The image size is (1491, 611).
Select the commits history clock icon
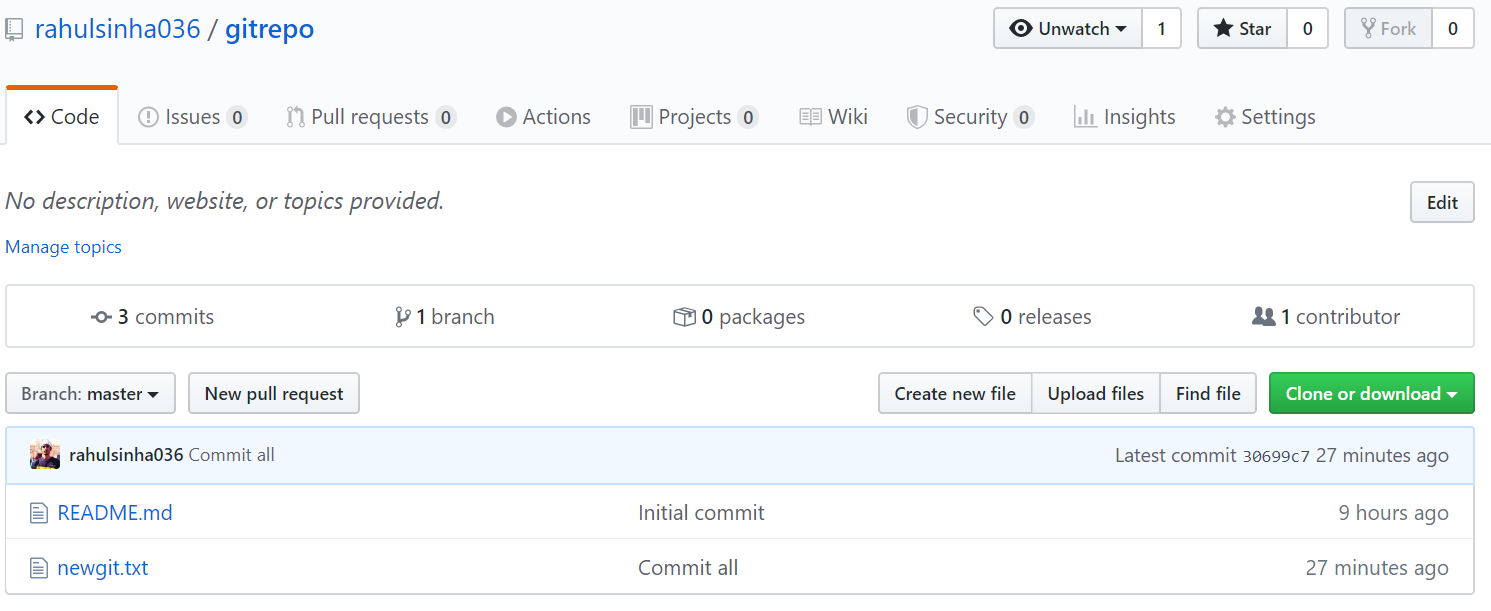click(101, 316)
